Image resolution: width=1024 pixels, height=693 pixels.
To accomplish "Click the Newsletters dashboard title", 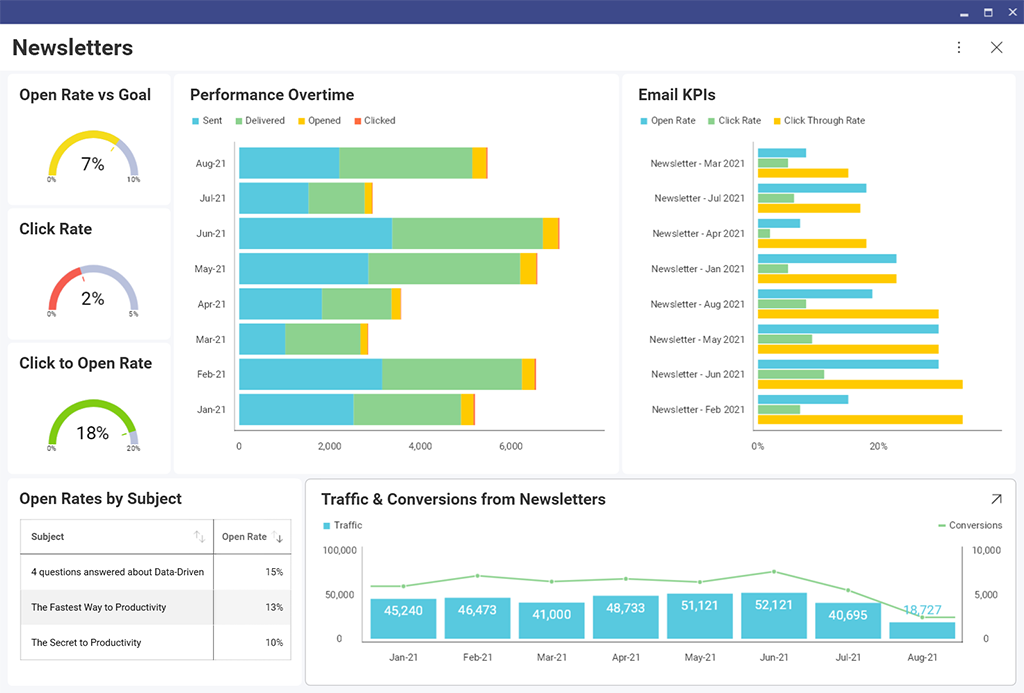I will (x=72, y=48).
